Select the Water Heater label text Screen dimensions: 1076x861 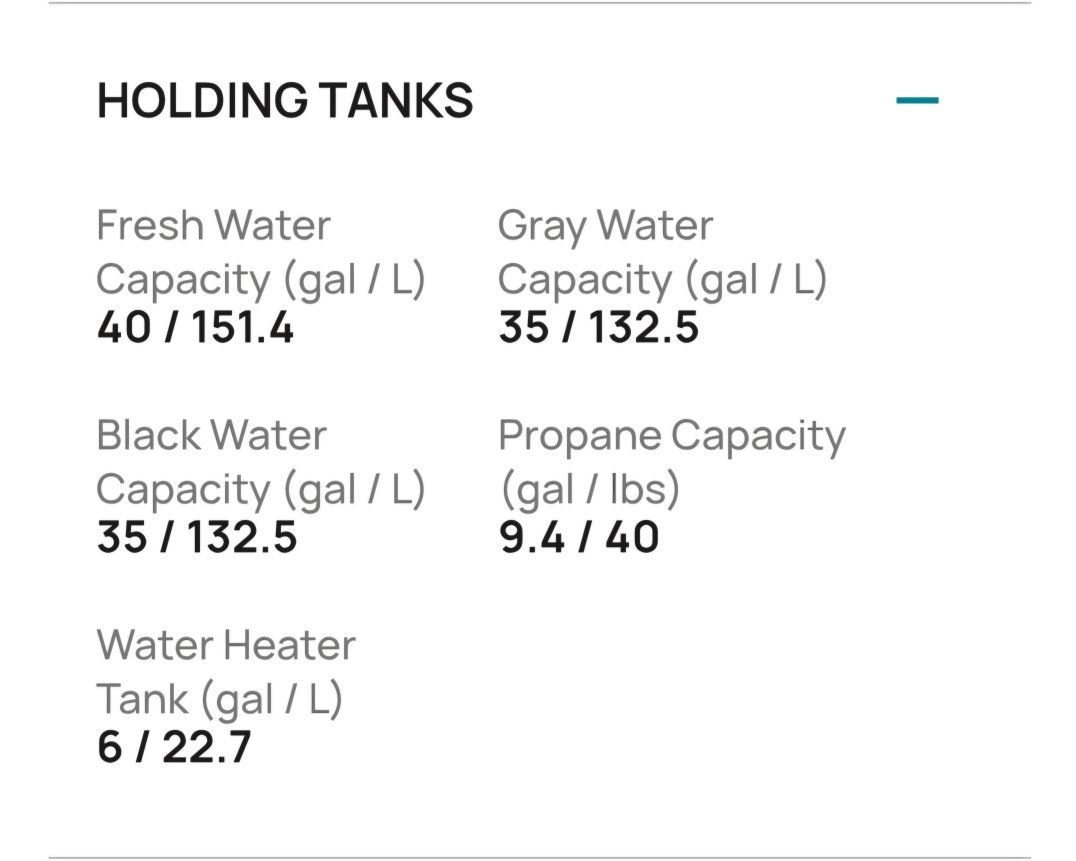coord(226,646)
